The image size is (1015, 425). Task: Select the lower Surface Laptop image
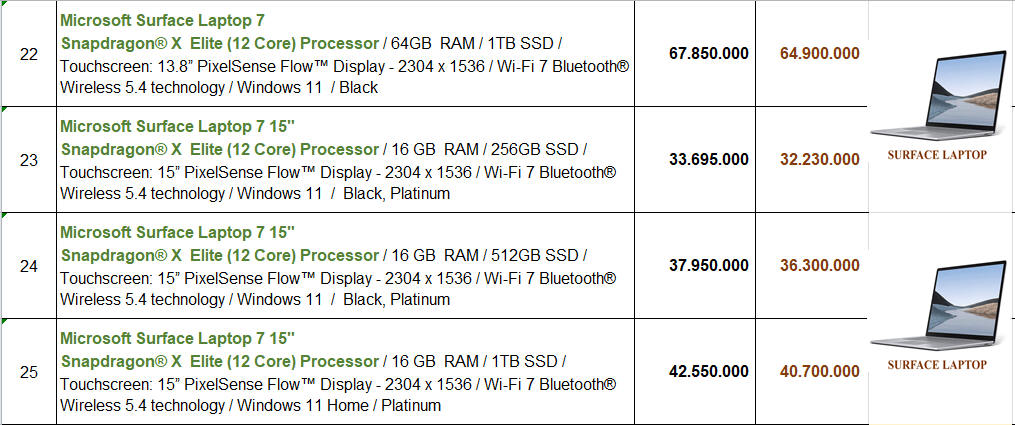coord(938,306)
